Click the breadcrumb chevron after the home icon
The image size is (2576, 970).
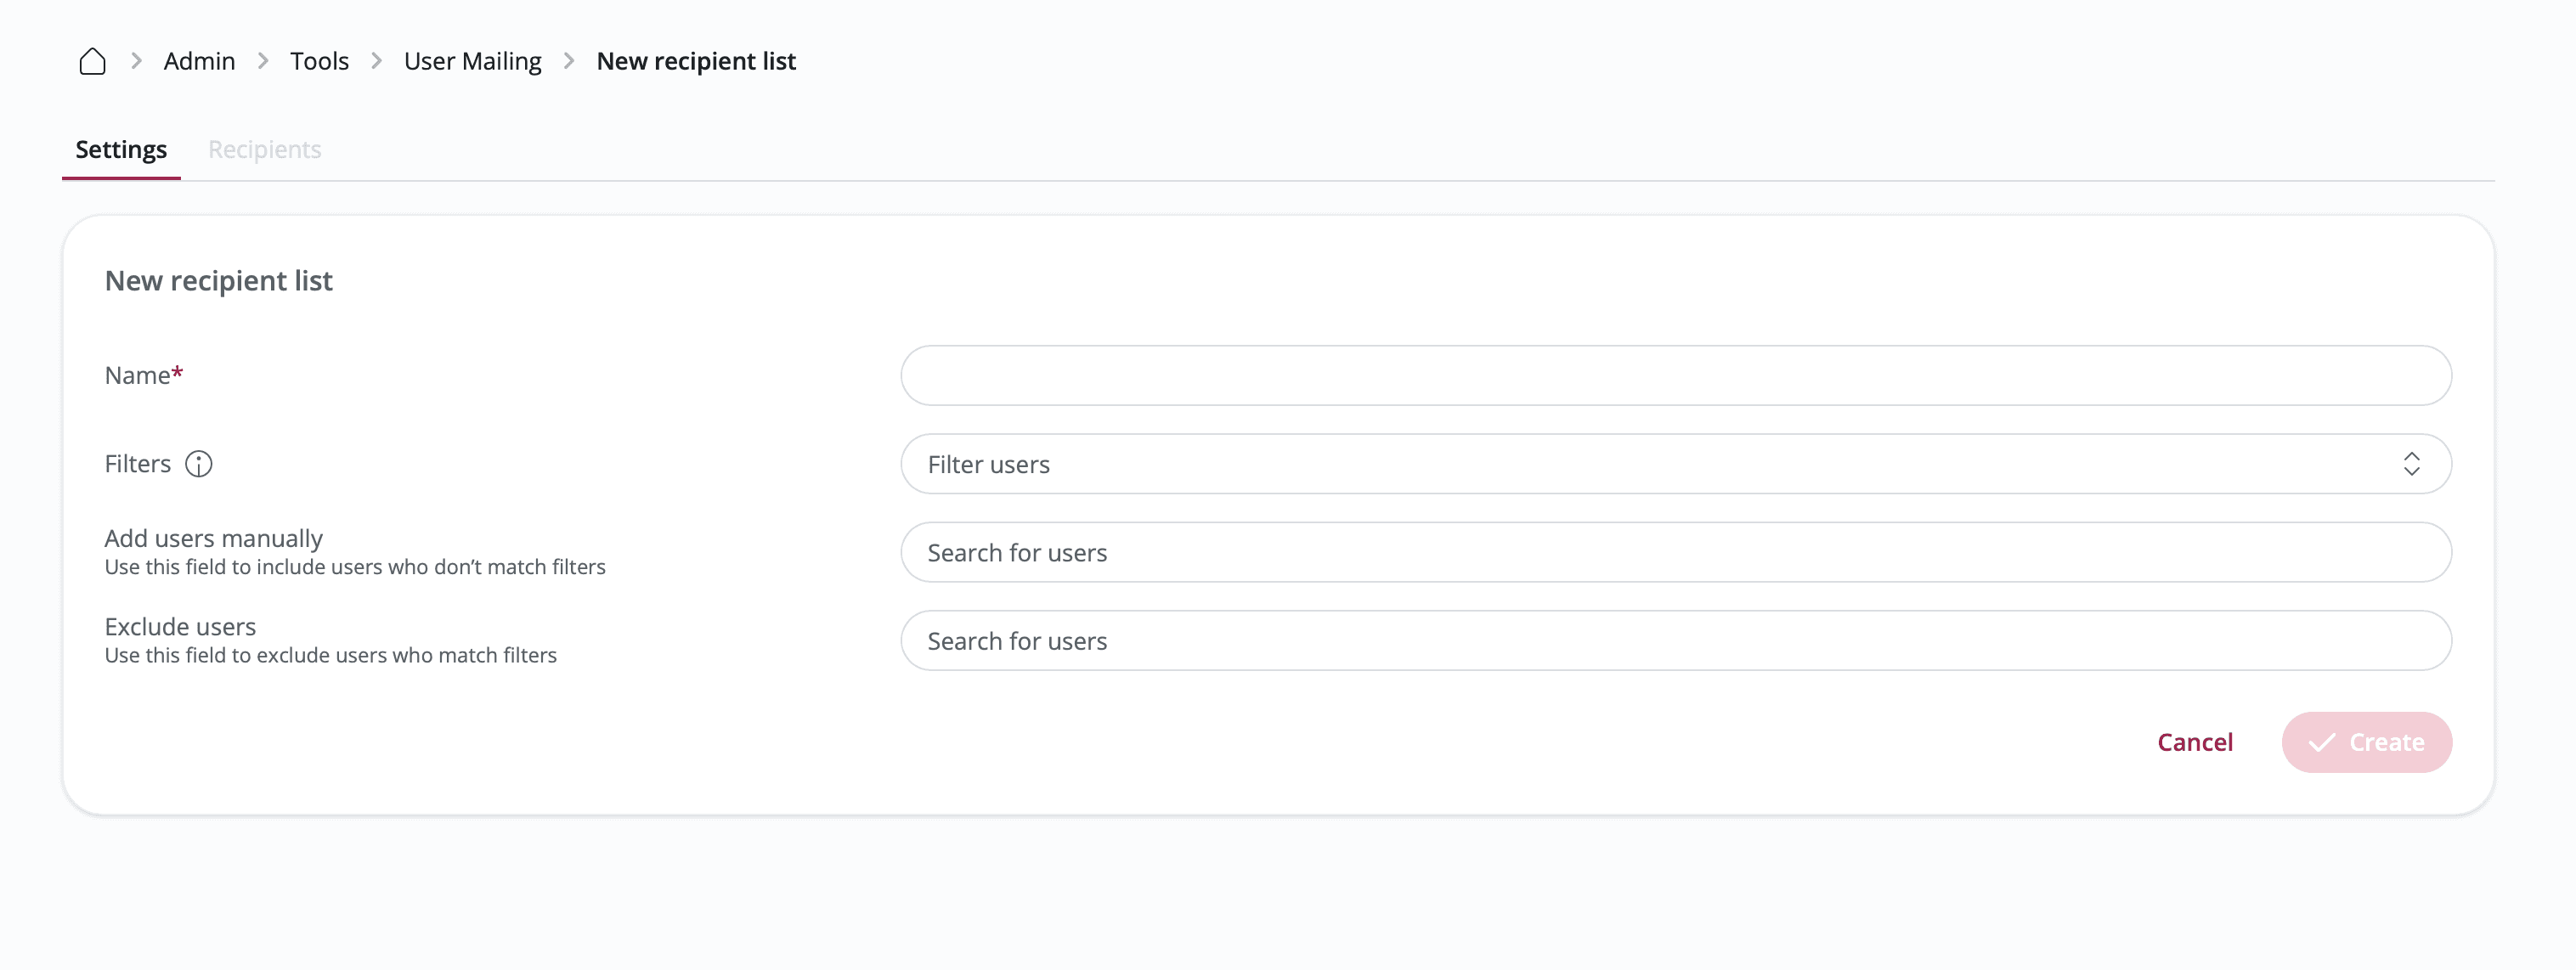[137, 61]
